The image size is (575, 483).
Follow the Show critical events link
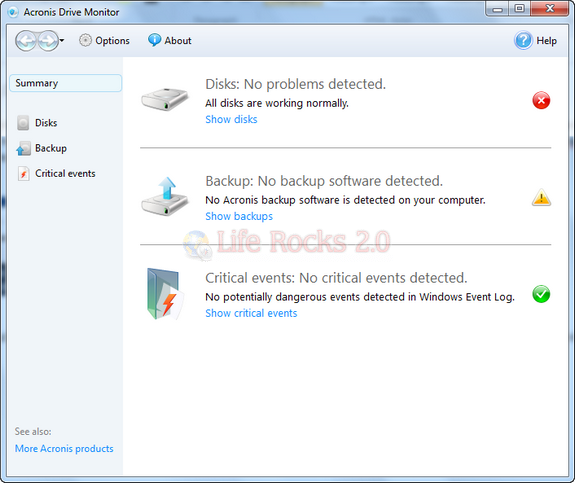coord(251,313)
